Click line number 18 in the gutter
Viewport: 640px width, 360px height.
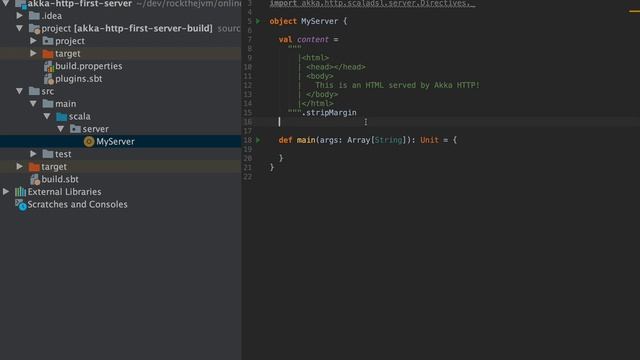pos(248,140)
